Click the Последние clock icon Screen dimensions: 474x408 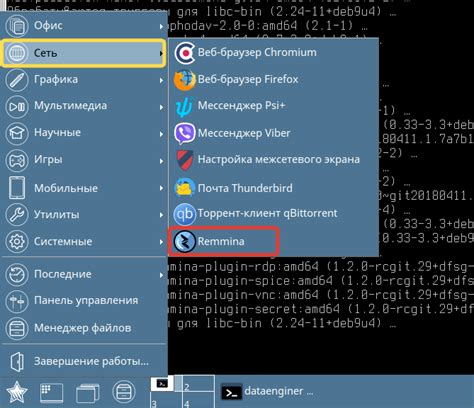pos(17,274)
